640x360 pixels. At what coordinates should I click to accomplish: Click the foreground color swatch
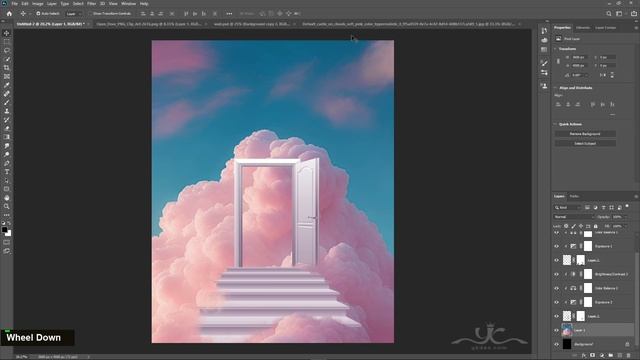pos(4,230)
